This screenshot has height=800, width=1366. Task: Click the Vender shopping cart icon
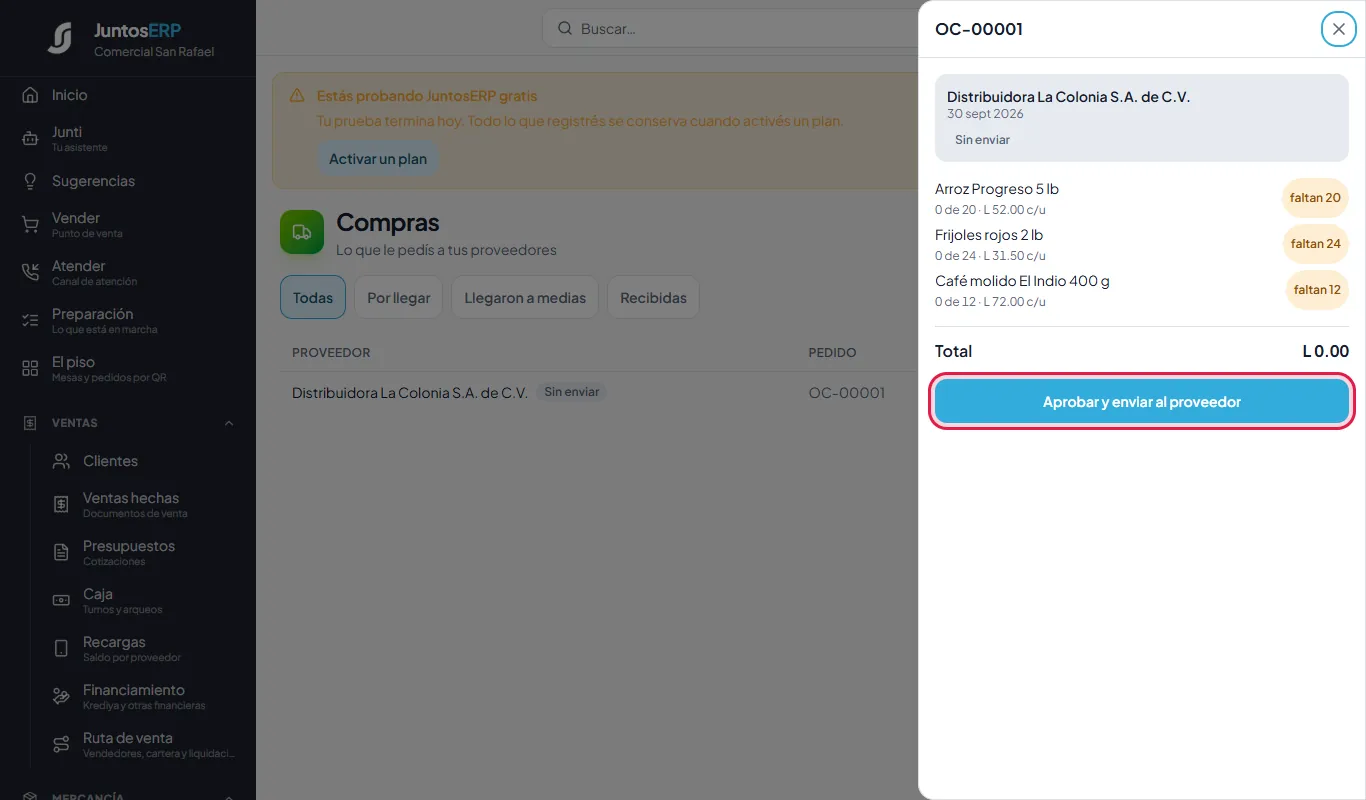[30, 225]
